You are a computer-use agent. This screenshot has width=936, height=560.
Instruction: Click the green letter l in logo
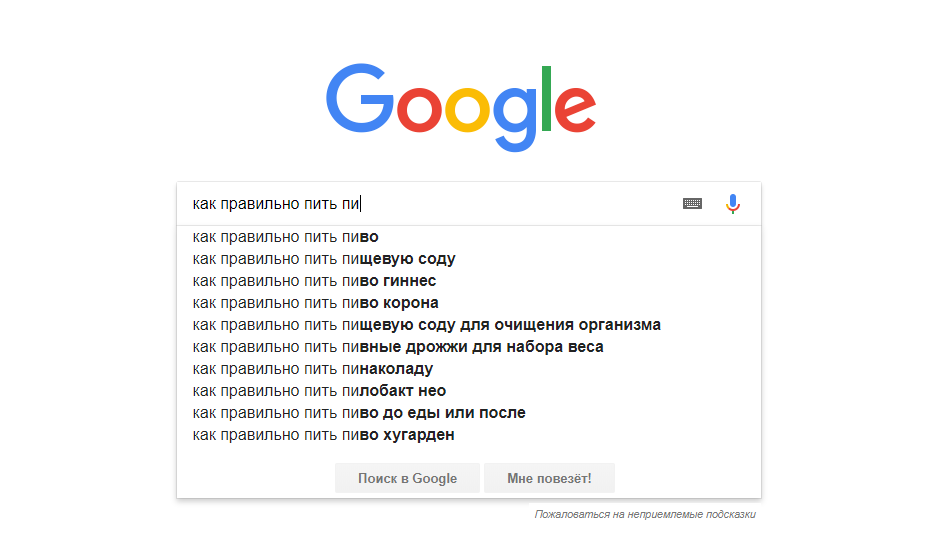546,98
